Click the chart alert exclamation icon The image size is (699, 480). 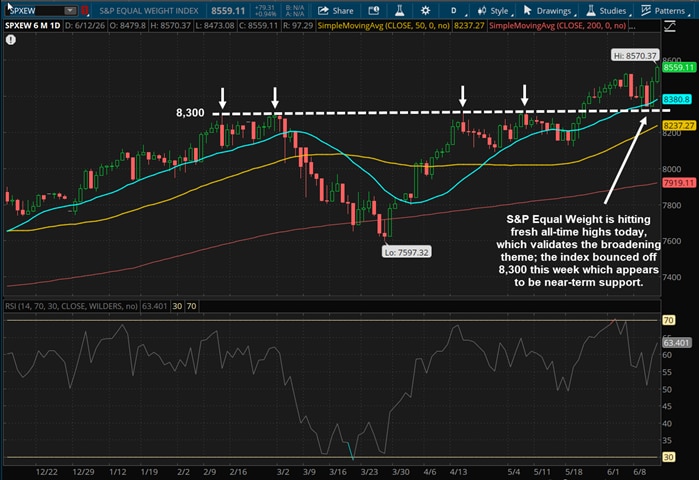click(x=11, y=40)
